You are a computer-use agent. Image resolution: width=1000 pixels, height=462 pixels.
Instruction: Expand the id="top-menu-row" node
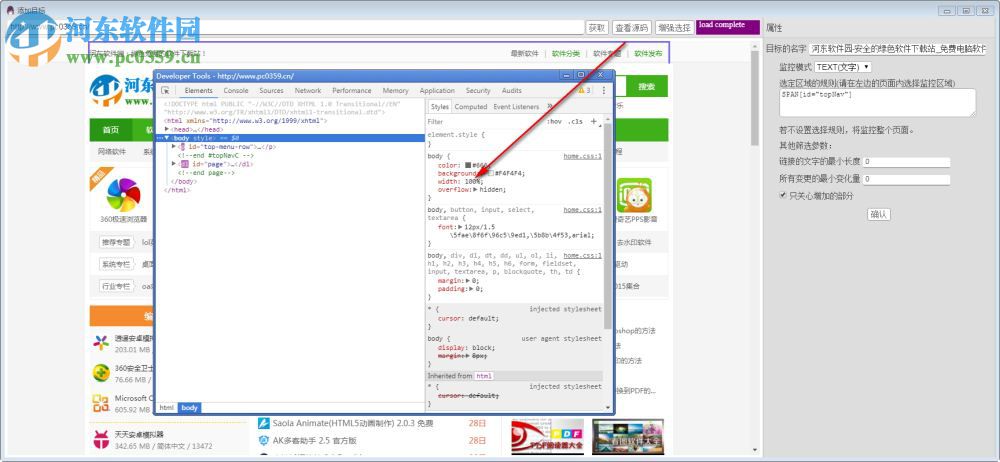pyautogui.click(x=174, y=146)
